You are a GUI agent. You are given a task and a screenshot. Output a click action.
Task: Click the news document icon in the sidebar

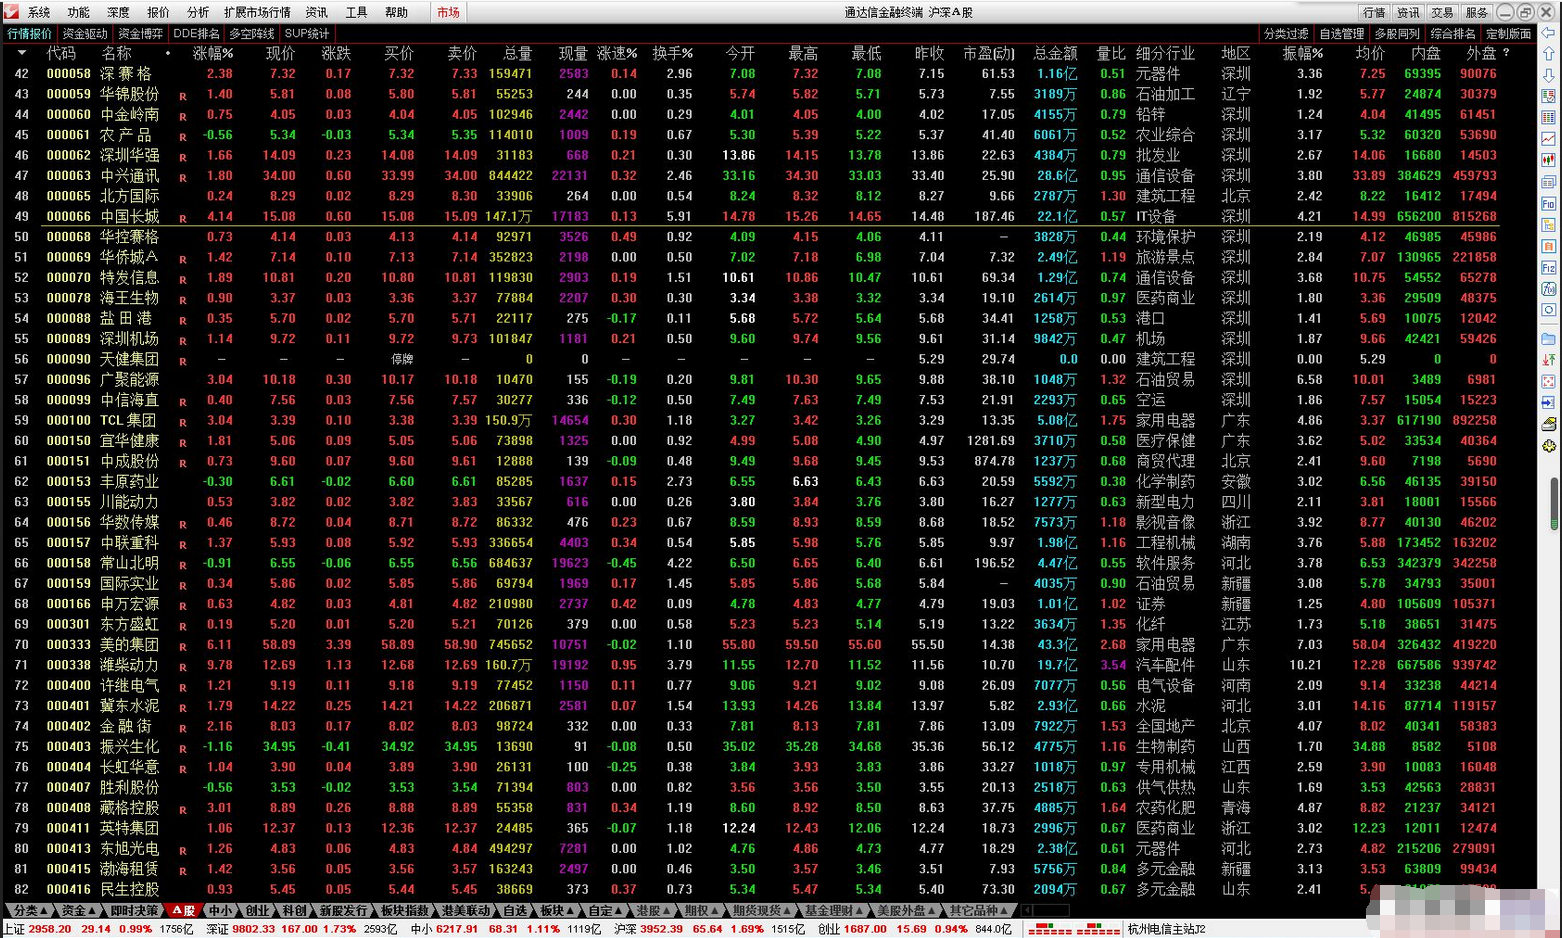point(1549,182)
